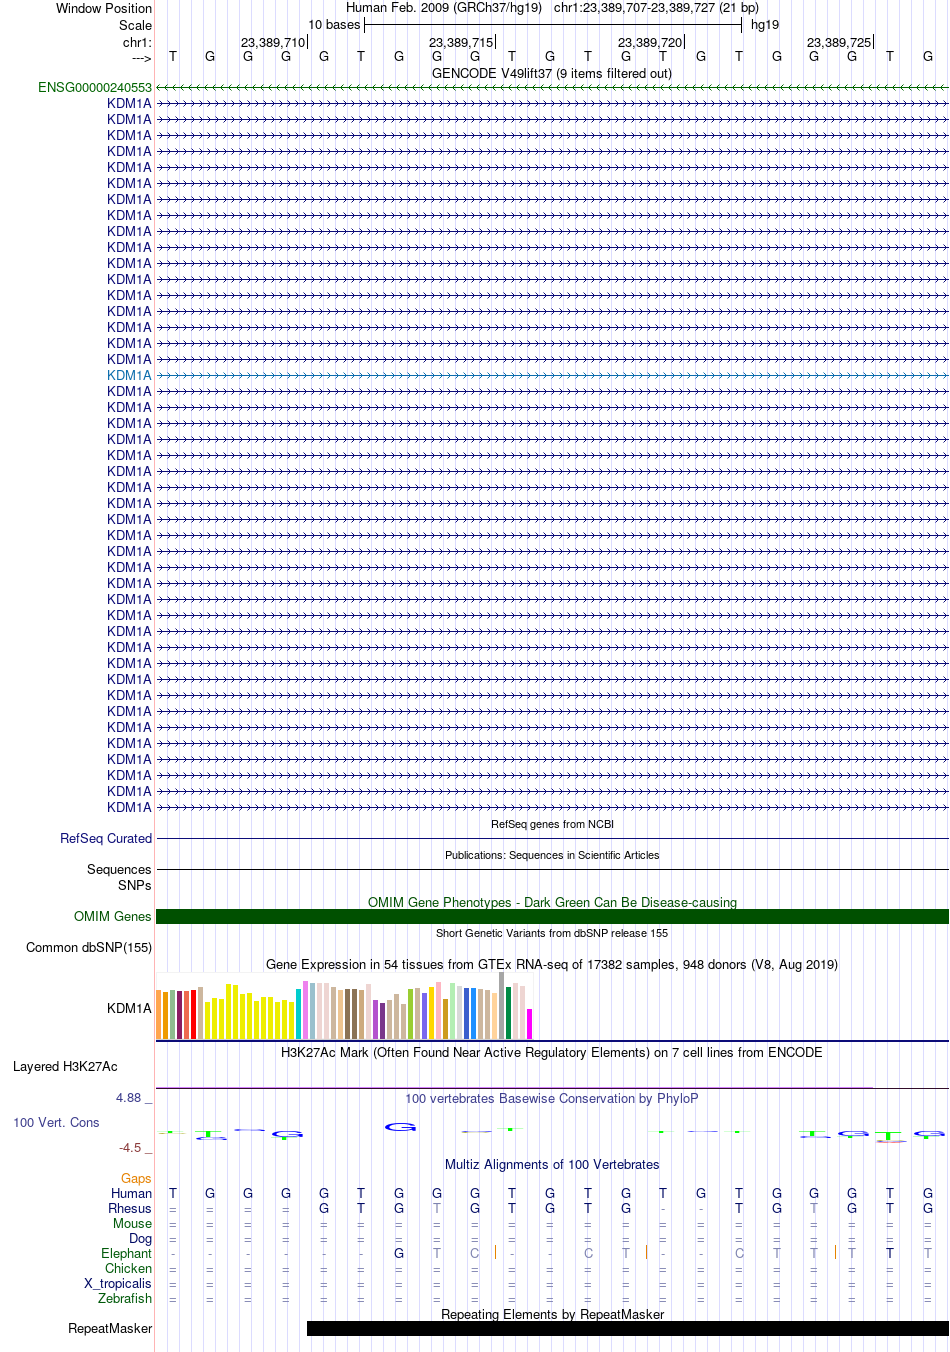Click the 23,389,715 ruler coordinate
Viewport: 950px width, 1352px height.
tap(461, 43)
